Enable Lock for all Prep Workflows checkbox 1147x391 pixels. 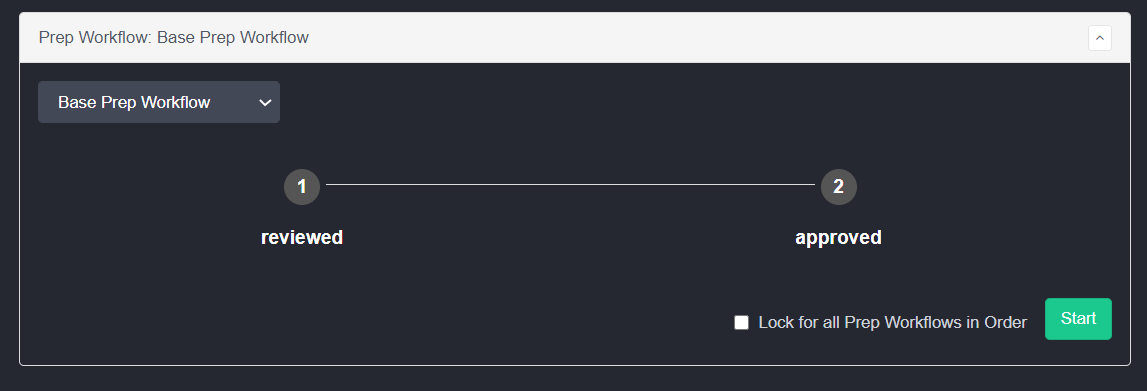742,322
